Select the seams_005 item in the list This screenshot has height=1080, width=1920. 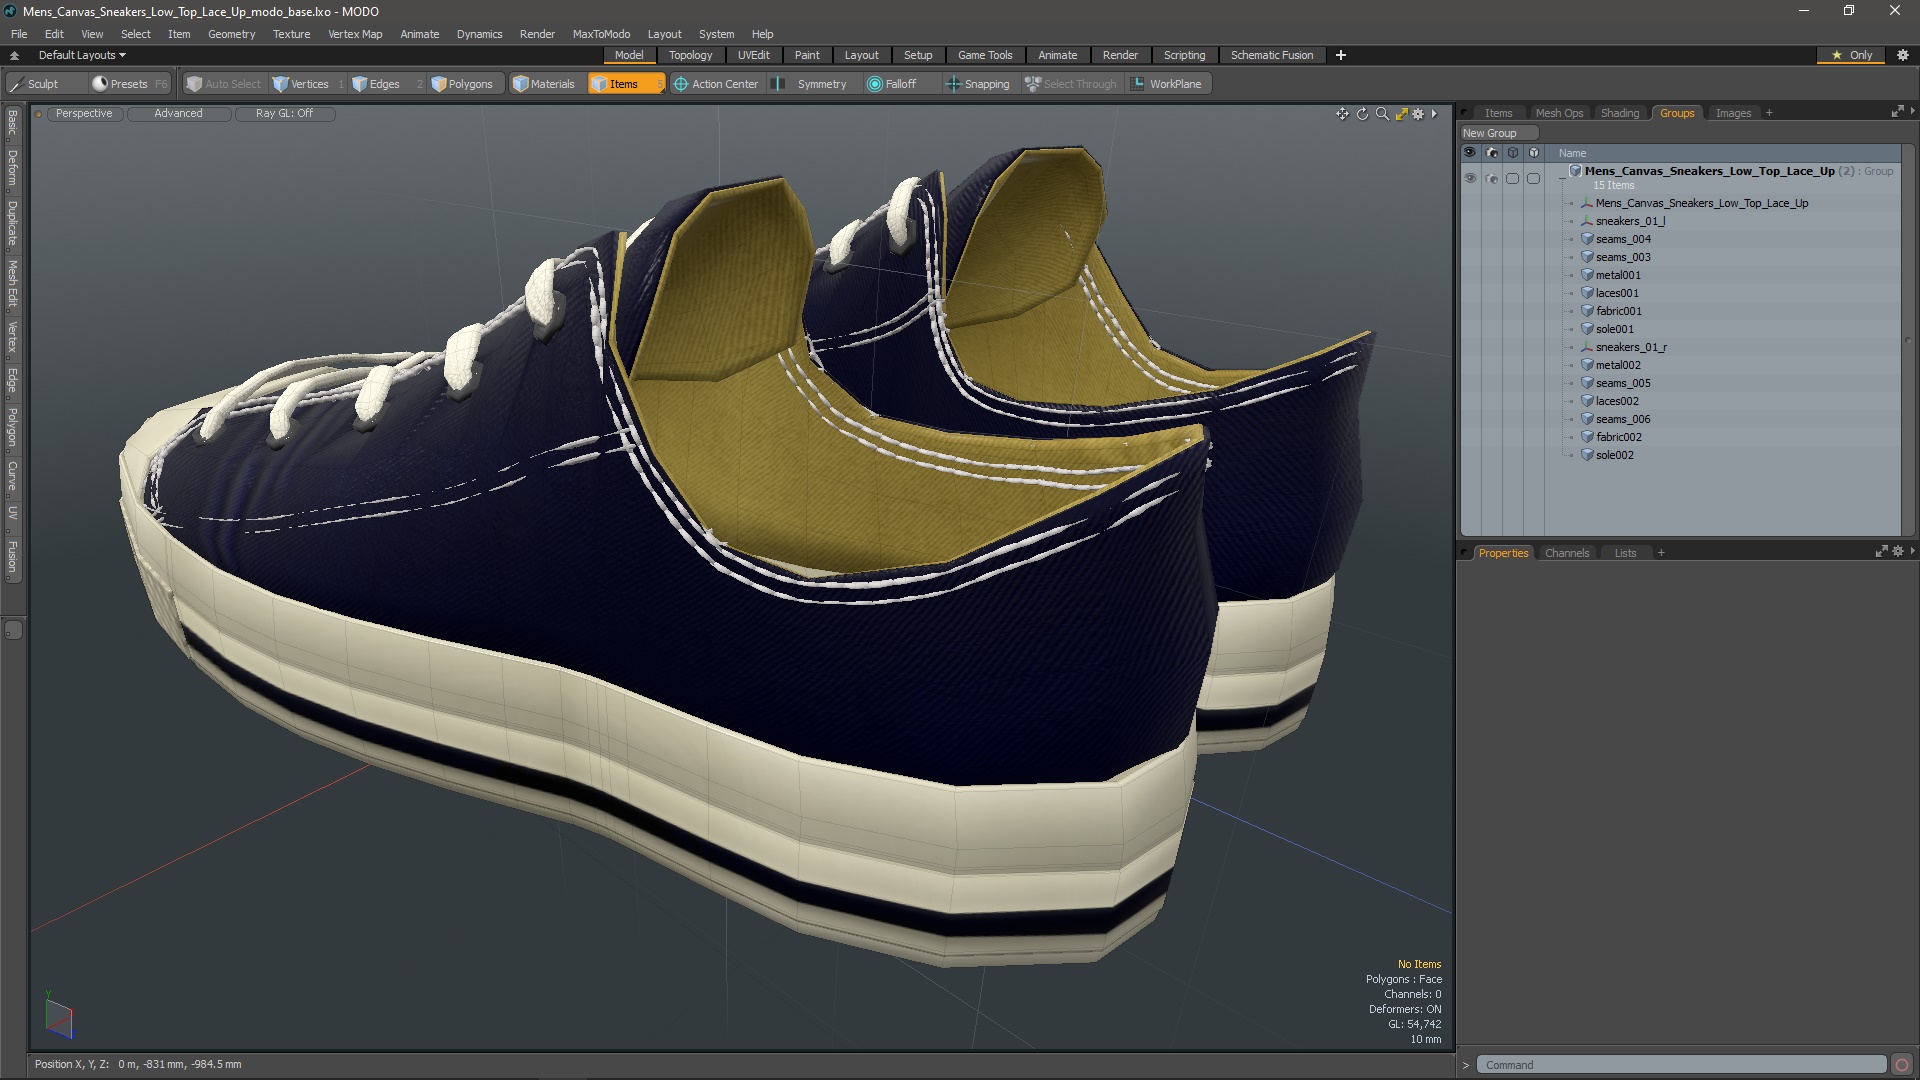(x=1622, y=383)
